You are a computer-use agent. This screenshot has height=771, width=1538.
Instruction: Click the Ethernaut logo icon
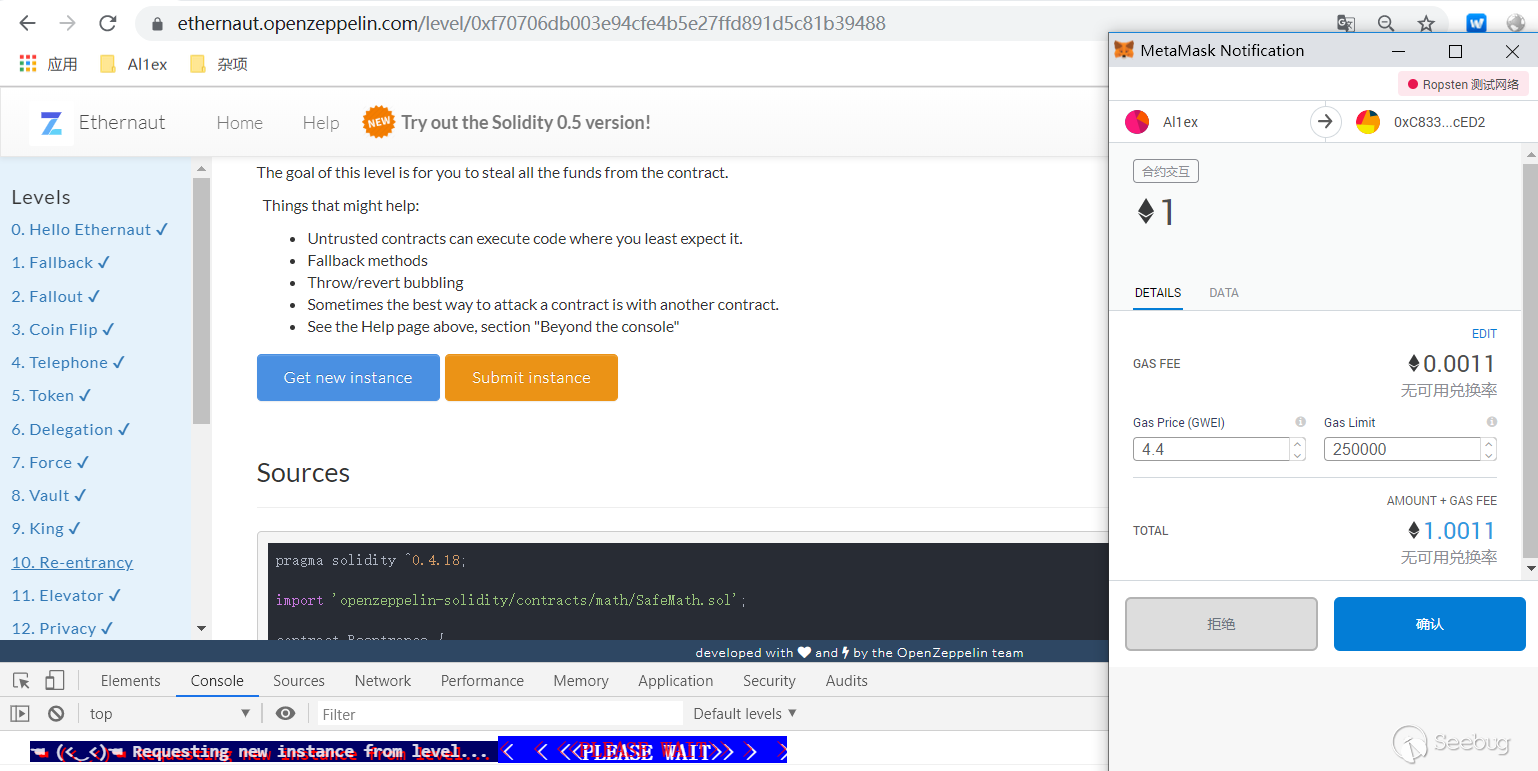click(51, 123)
